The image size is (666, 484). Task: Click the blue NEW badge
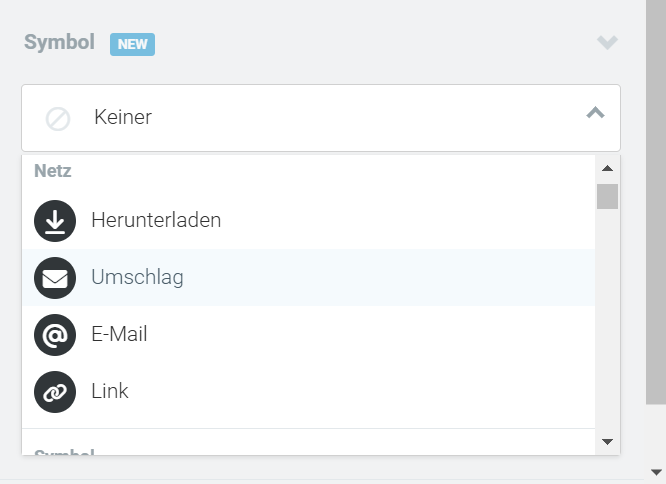133,44
